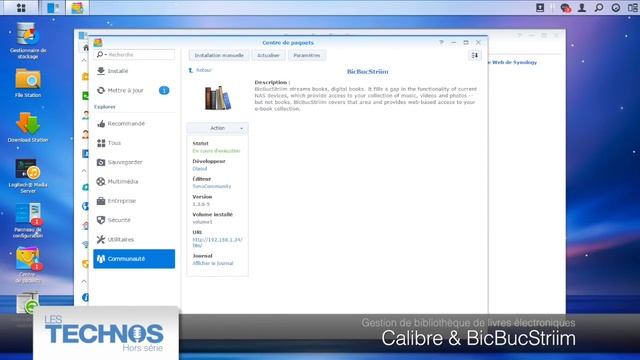Click Afficher le journal link

pos(213,263)
